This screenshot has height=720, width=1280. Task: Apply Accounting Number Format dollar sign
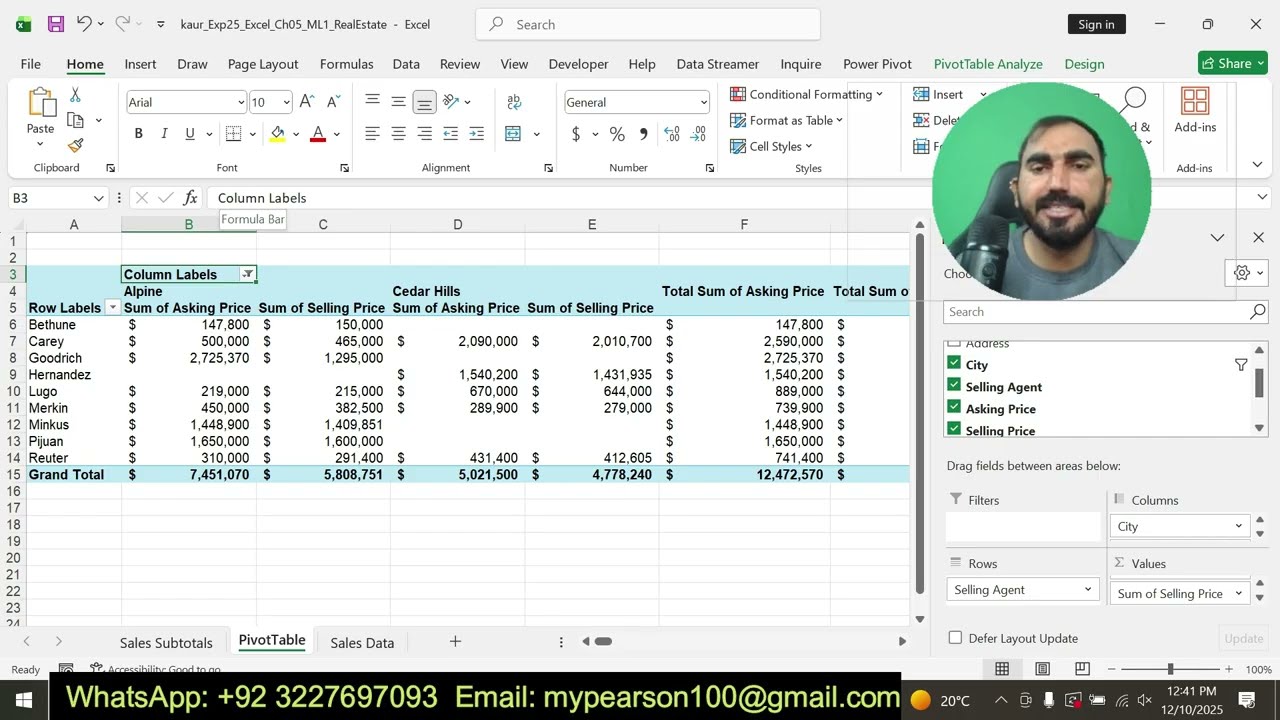576,134
